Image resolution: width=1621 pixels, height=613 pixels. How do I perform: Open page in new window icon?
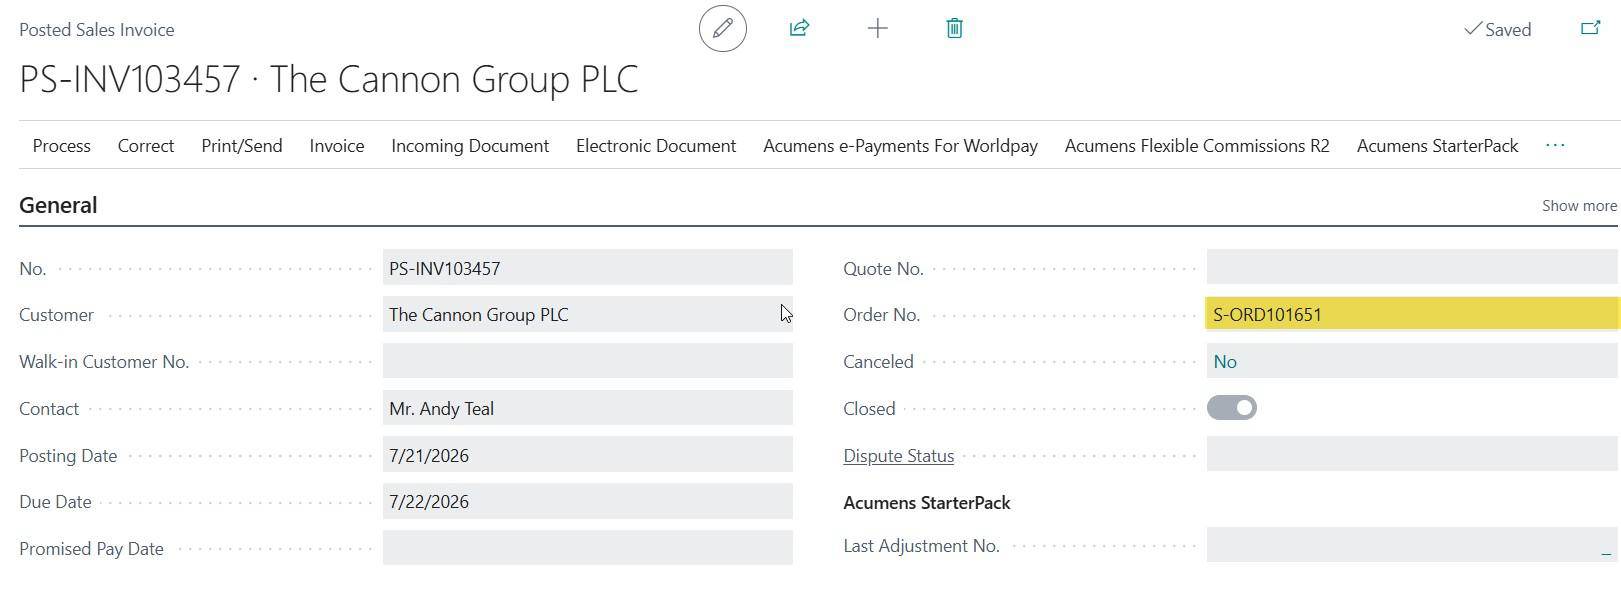(x=1590, y=28)
